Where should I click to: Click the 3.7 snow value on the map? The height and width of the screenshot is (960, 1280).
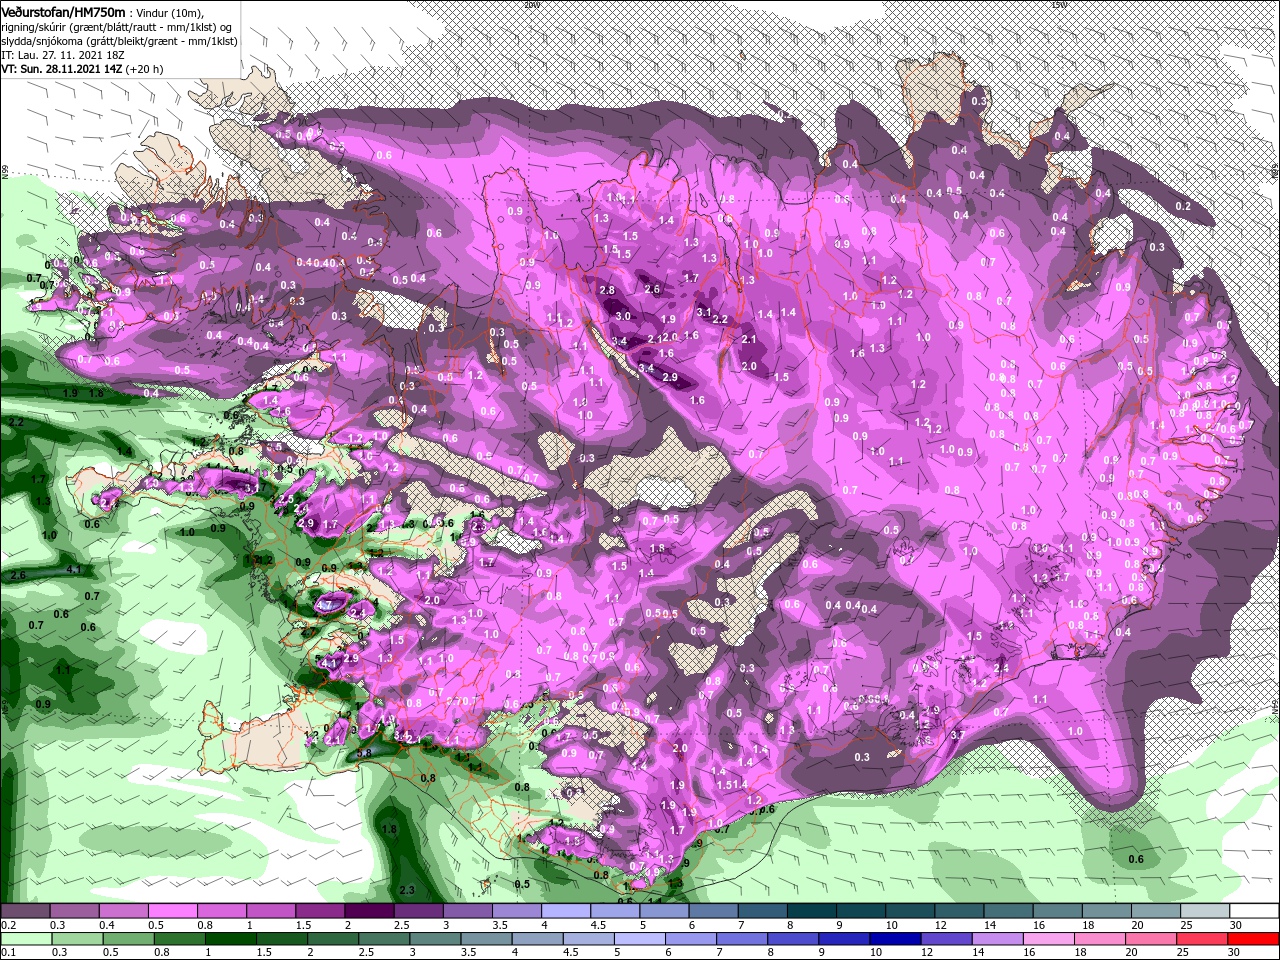tap(957, 735)
